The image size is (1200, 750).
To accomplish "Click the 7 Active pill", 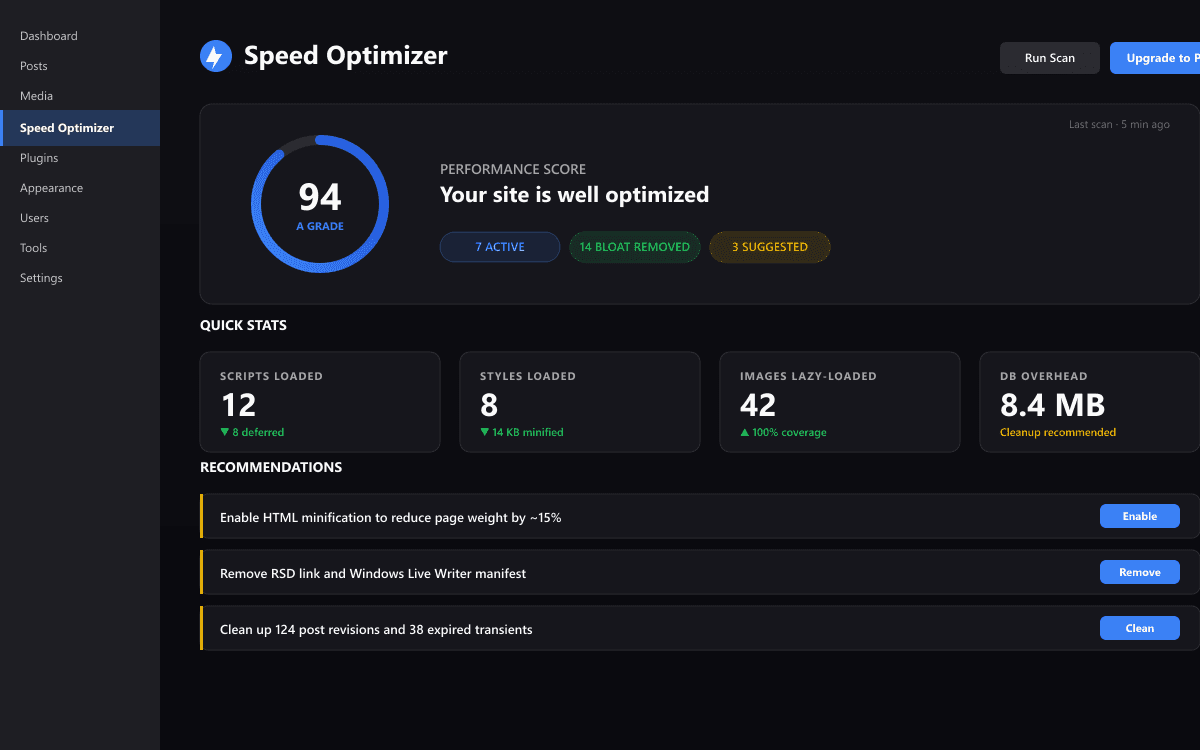I will click(500, 247).
